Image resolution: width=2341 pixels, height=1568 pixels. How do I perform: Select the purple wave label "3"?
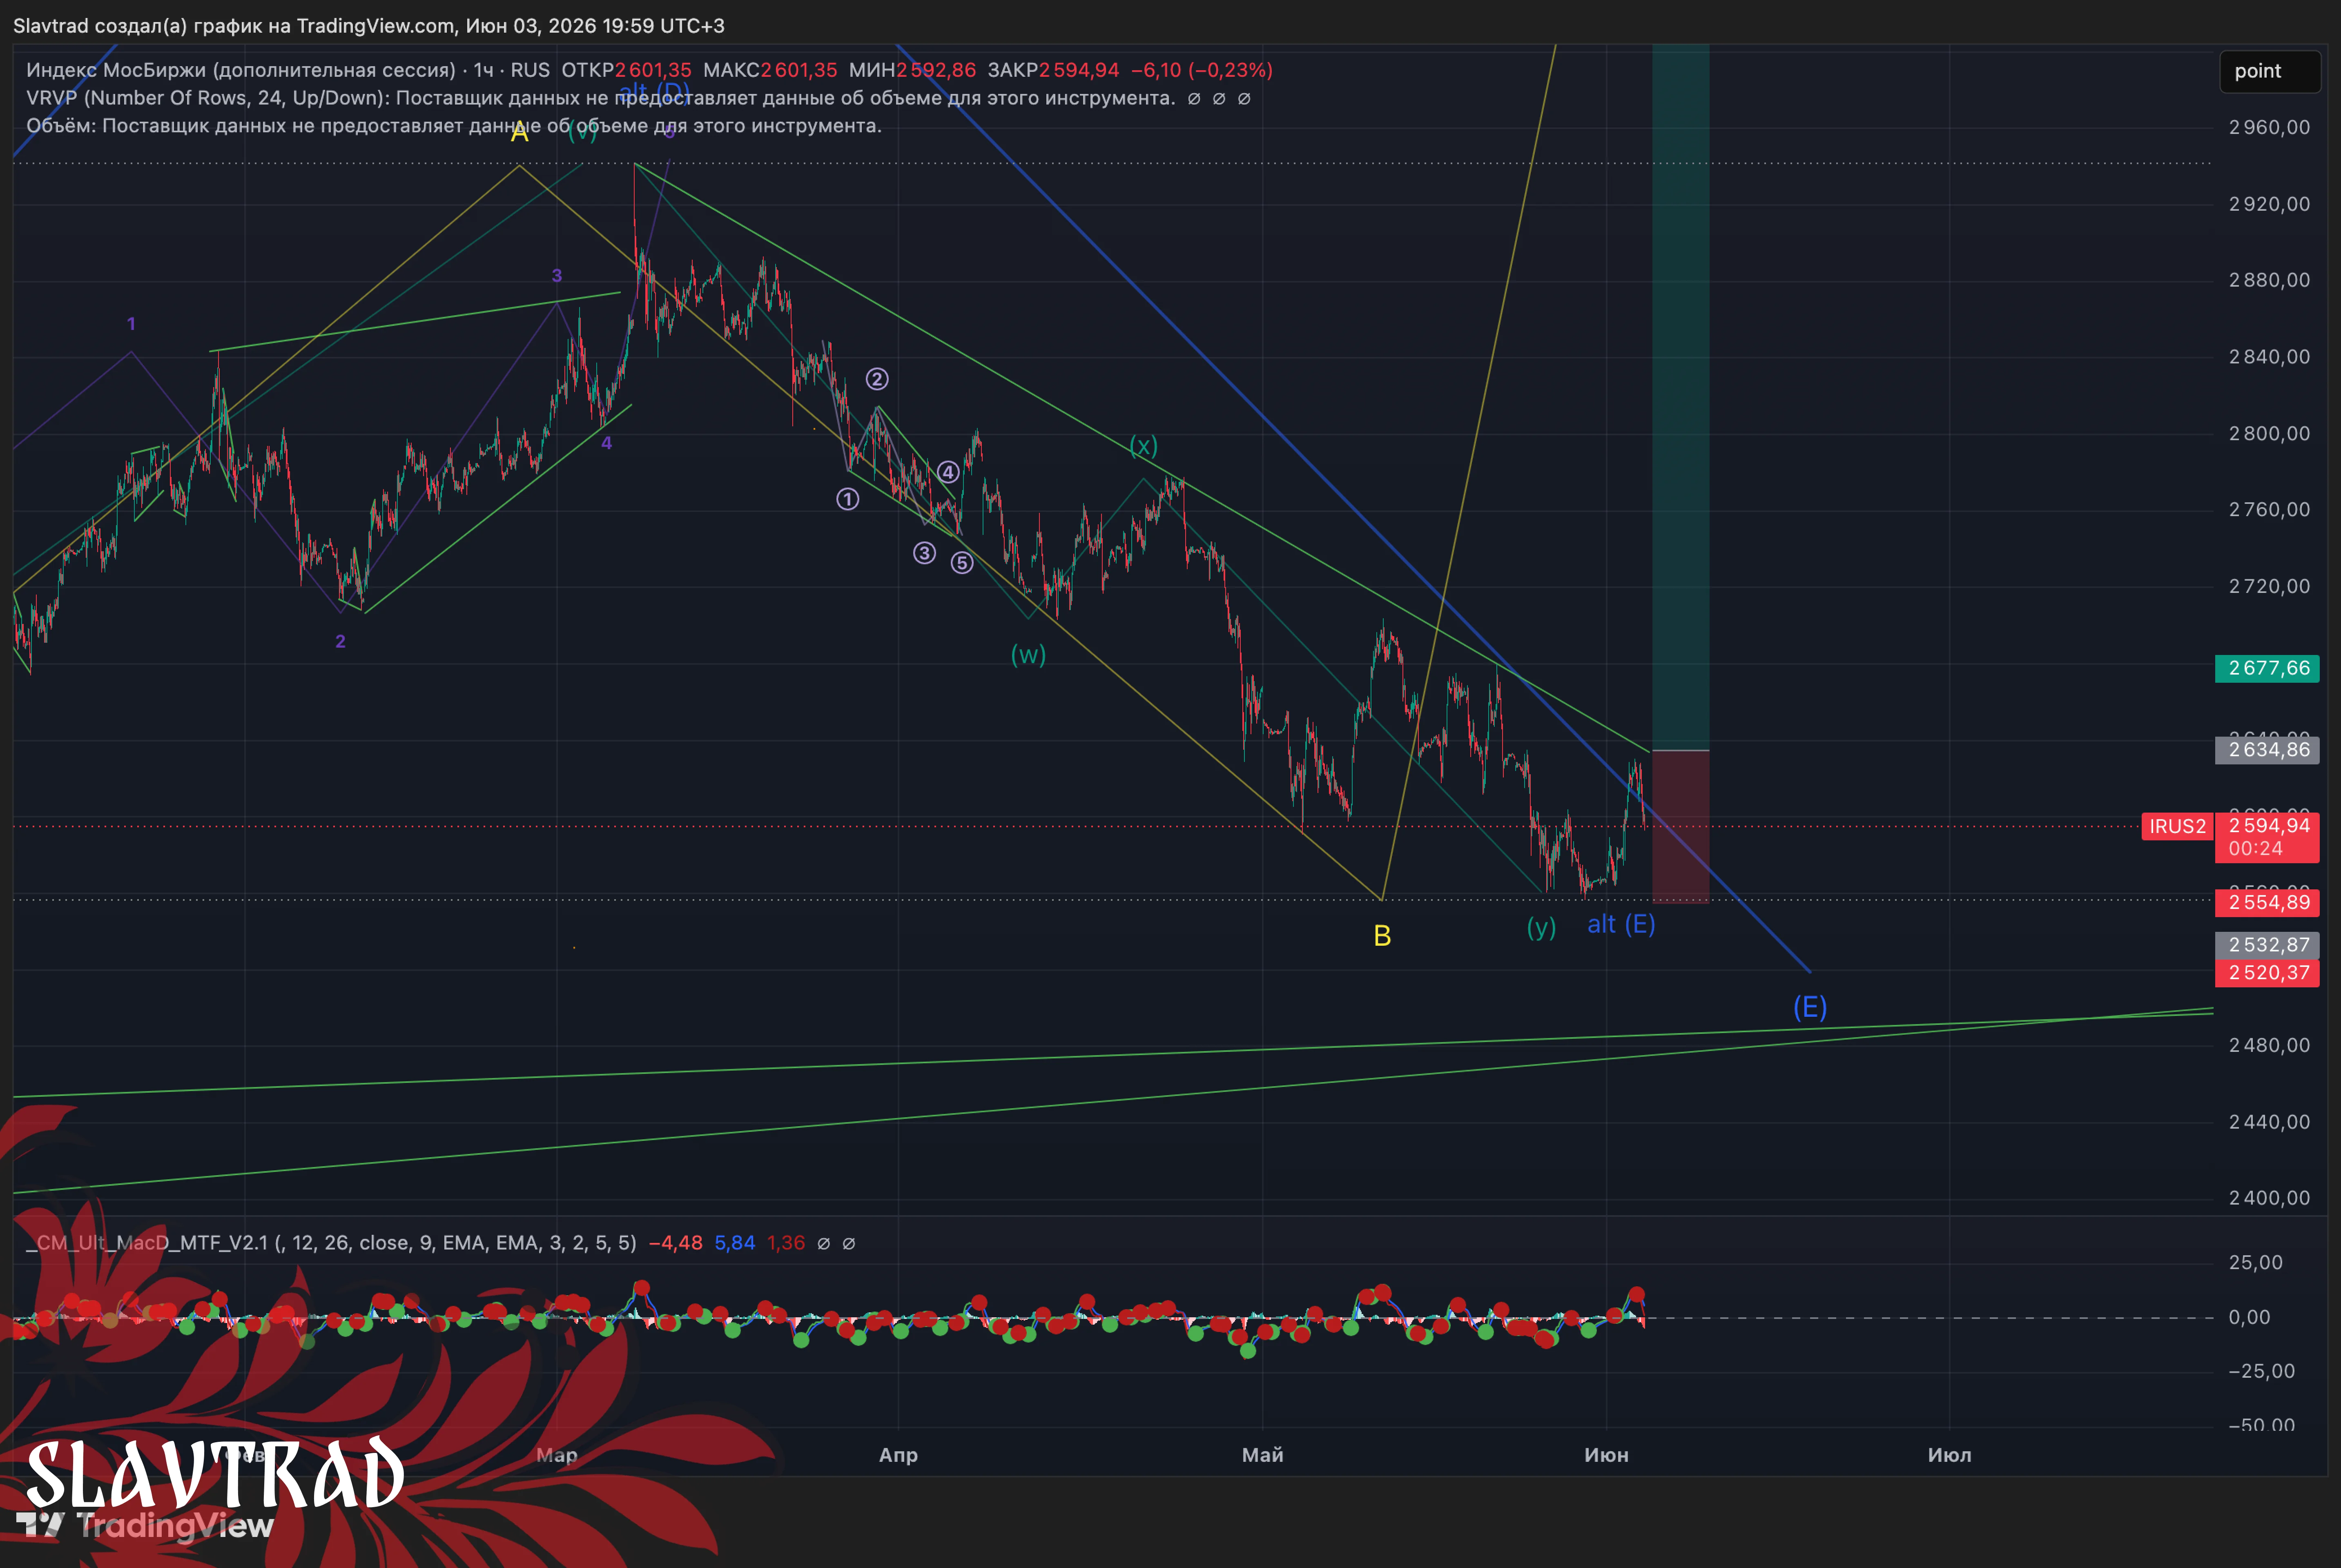[557, 276]
